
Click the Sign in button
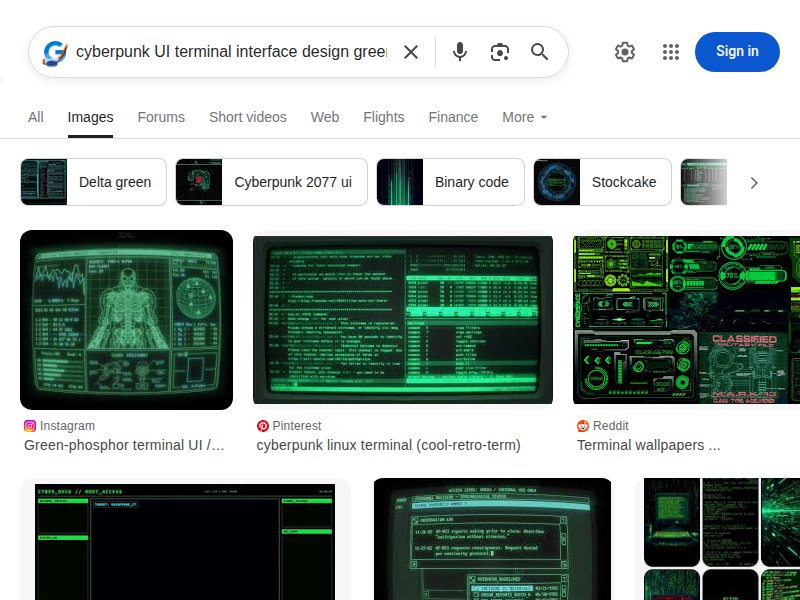click(737, 51)
